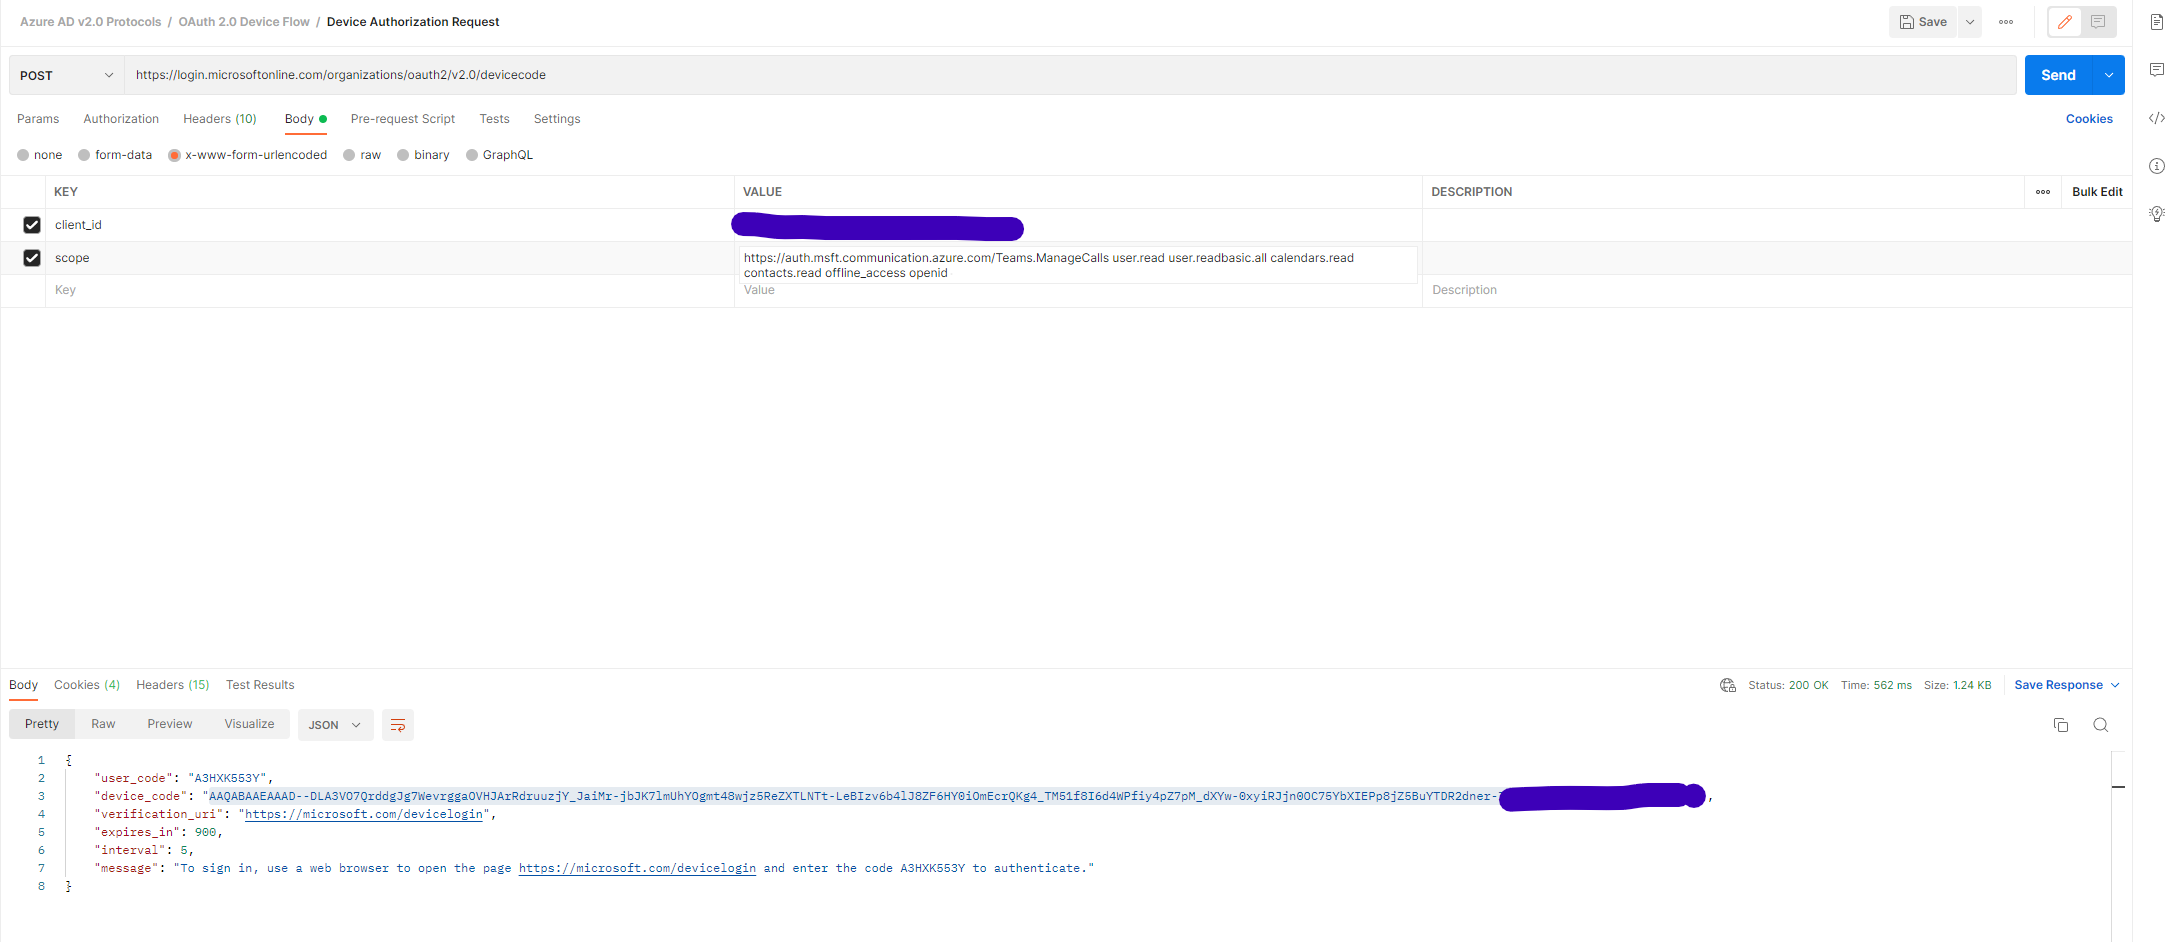This screenshot has width=2181, height=942.
Task: Click the "Time: 562 ms" text
Action: (1876, 685)
